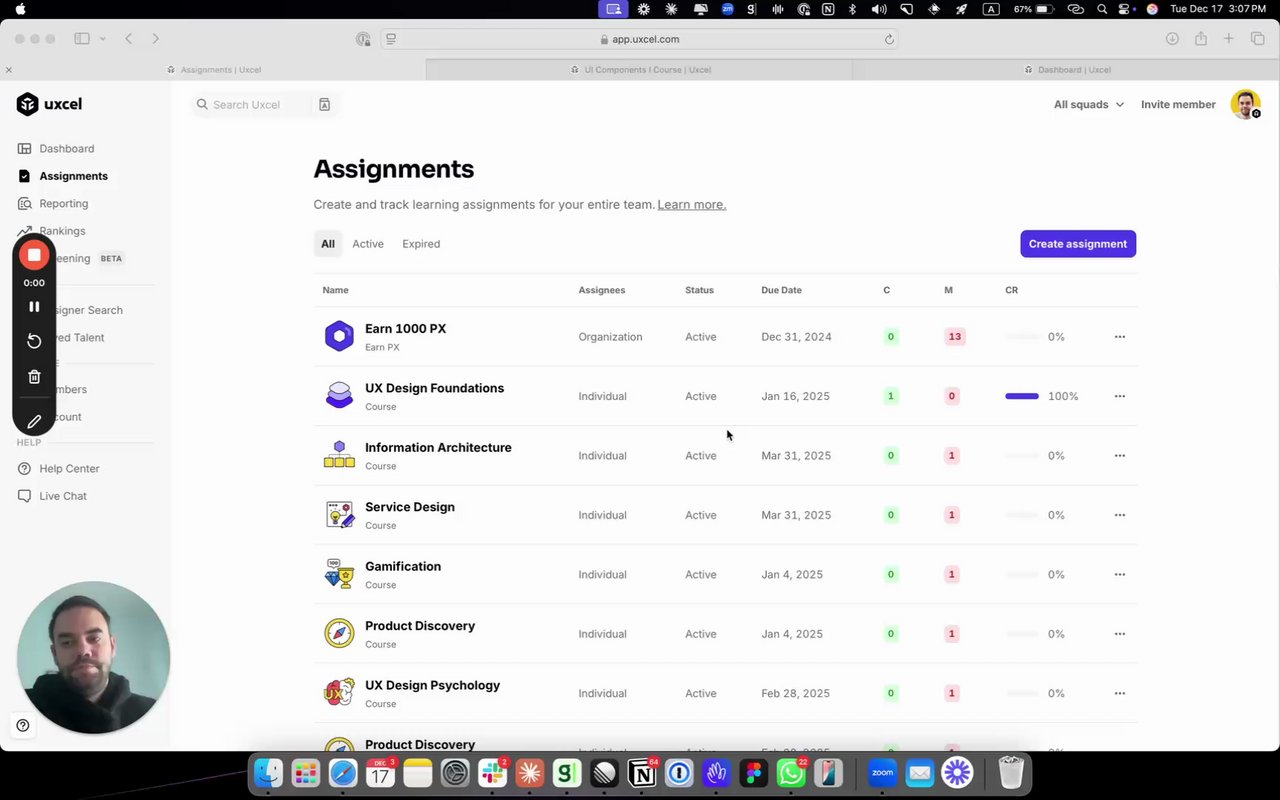Click the Due Date column header

pyautogui.click(x=781, y=290)
